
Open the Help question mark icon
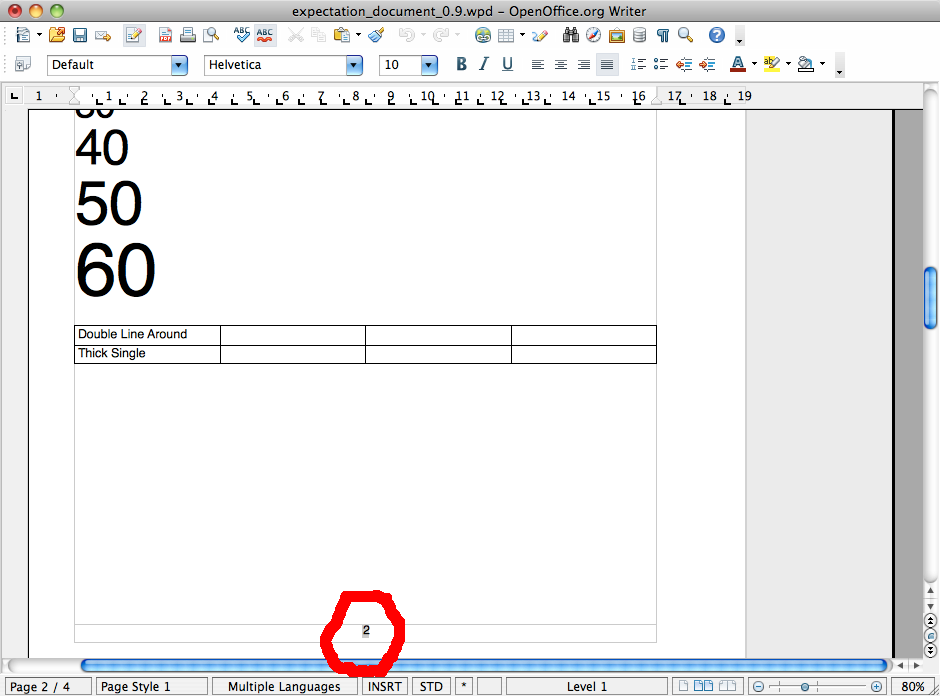tap(716, 36)
